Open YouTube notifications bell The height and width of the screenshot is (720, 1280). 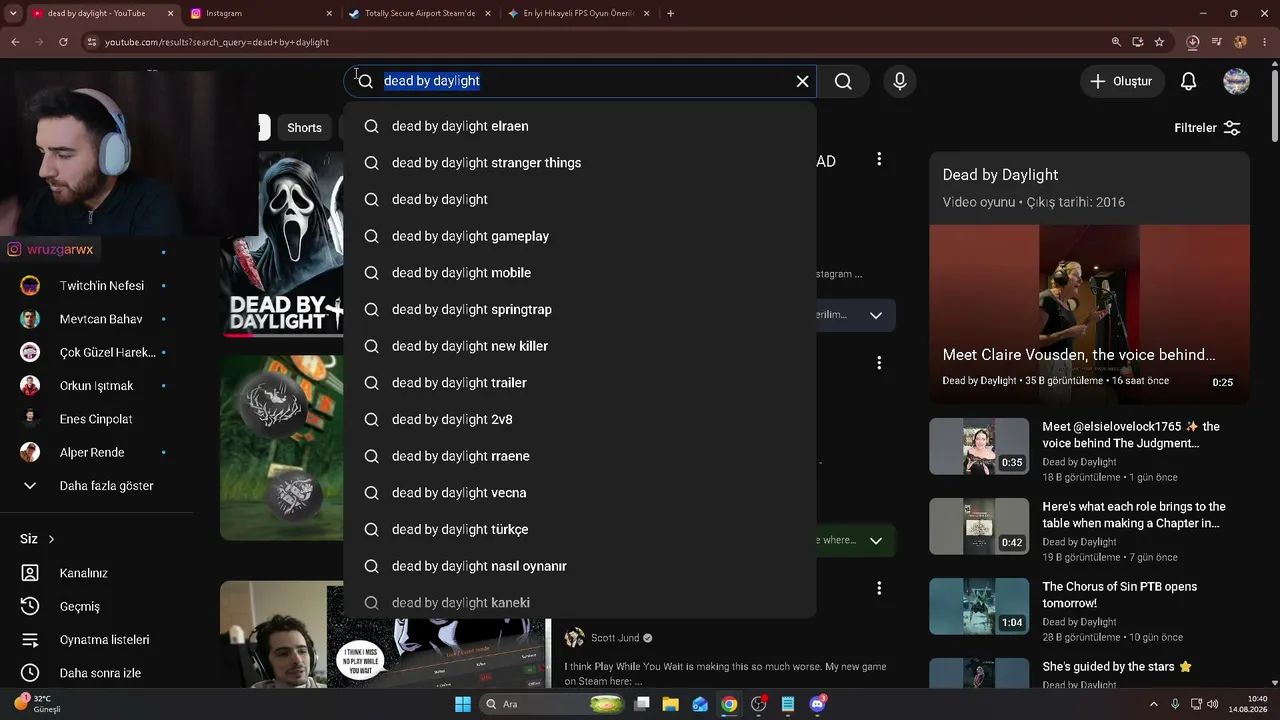click(x=1188, y=81)
